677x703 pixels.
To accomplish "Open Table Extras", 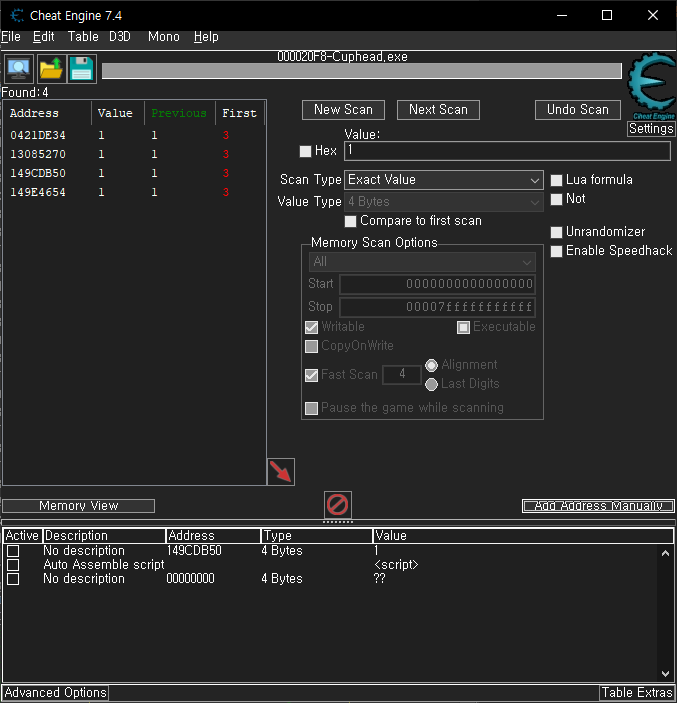I will tap(637, 693).
